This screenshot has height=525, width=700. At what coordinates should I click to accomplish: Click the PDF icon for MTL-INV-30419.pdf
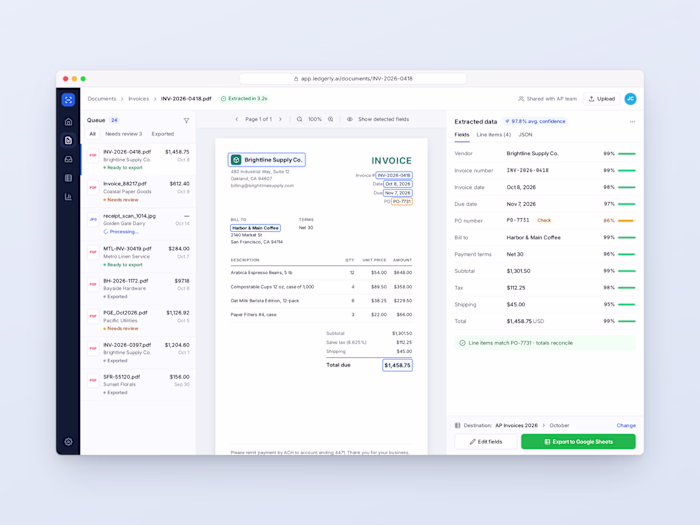93,252
